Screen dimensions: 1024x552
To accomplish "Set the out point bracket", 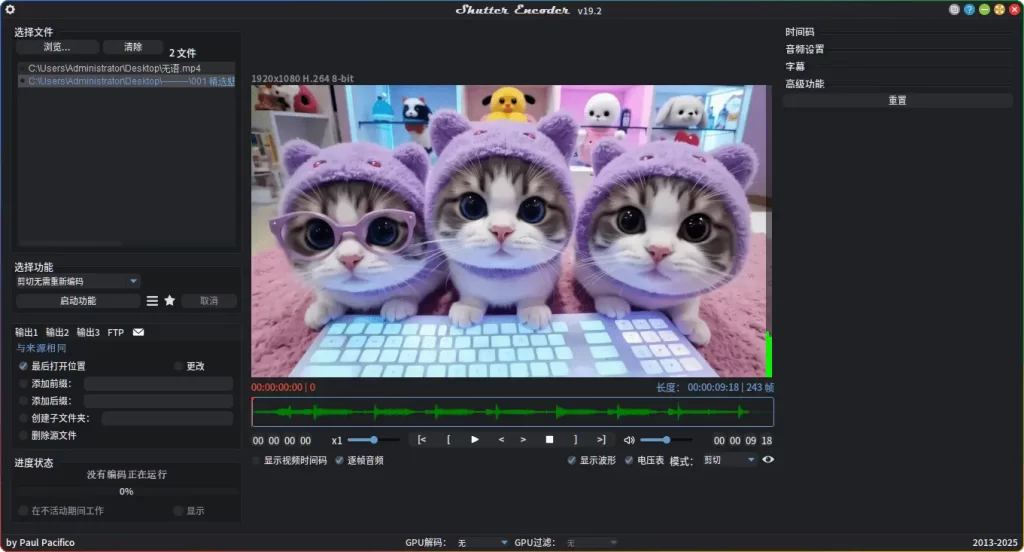I will (x=575, y=440).
